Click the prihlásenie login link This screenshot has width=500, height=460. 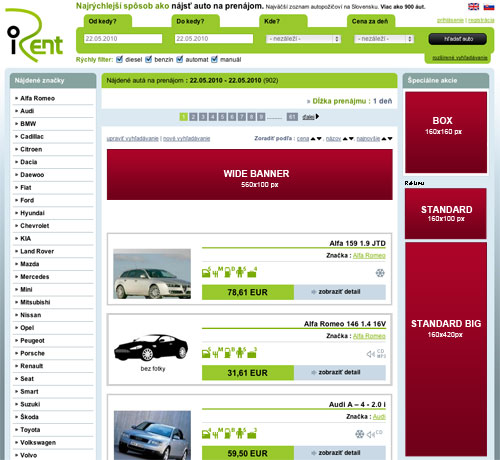[450, 20]
